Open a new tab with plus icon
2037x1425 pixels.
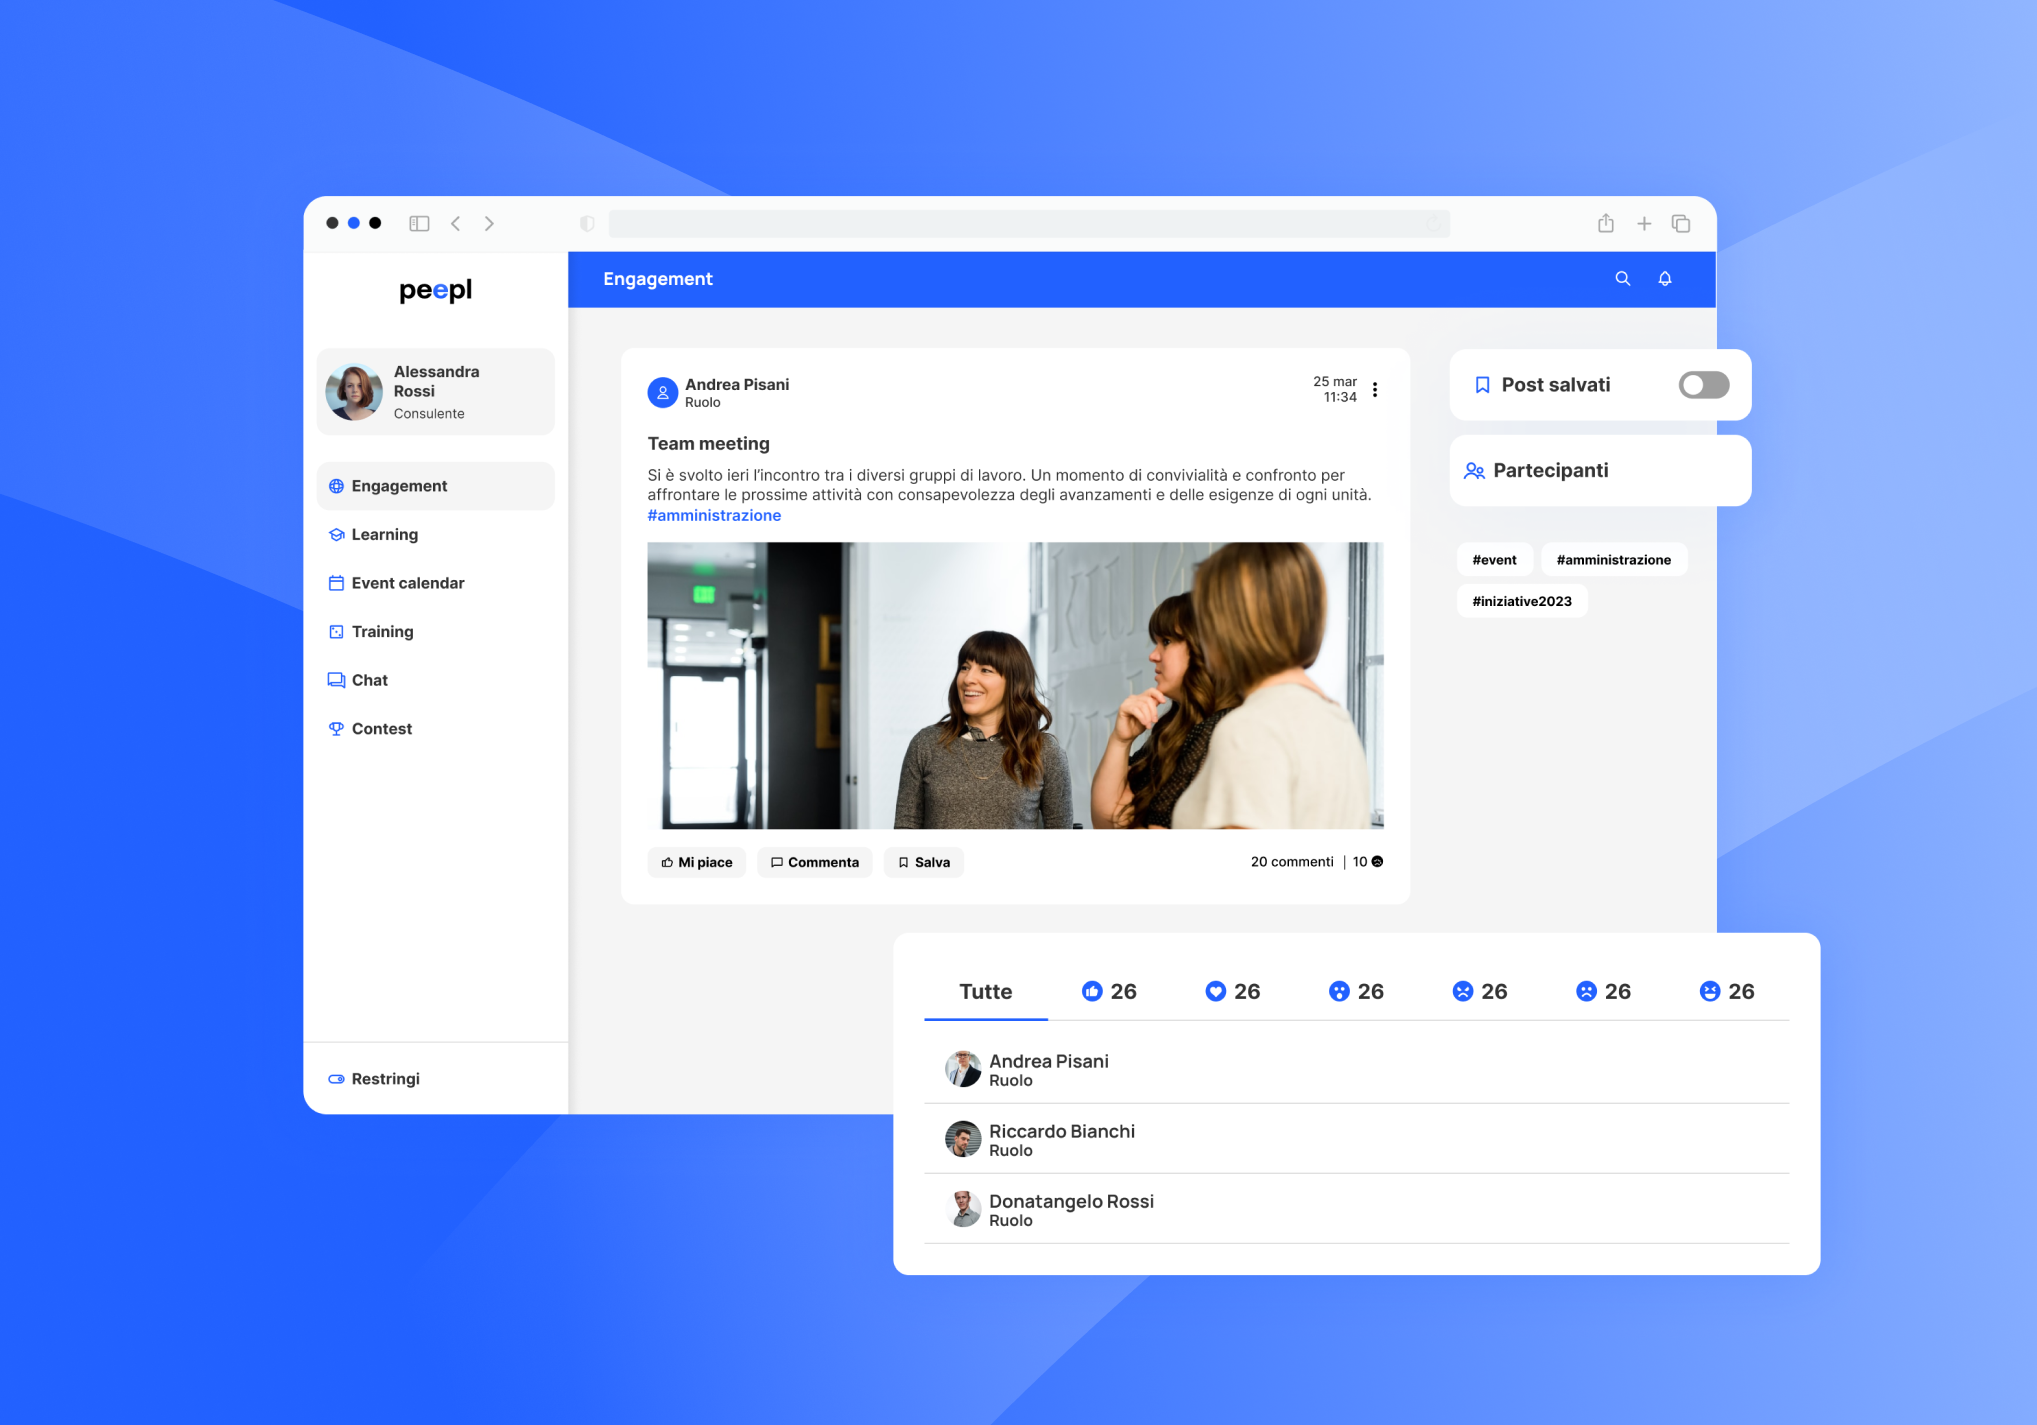pos(1644,224)
